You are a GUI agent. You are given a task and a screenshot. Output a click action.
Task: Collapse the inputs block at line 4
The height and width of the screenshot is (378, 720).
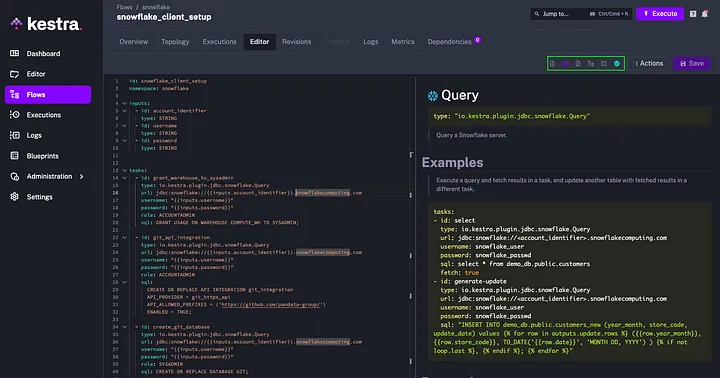tap(124, 103)
